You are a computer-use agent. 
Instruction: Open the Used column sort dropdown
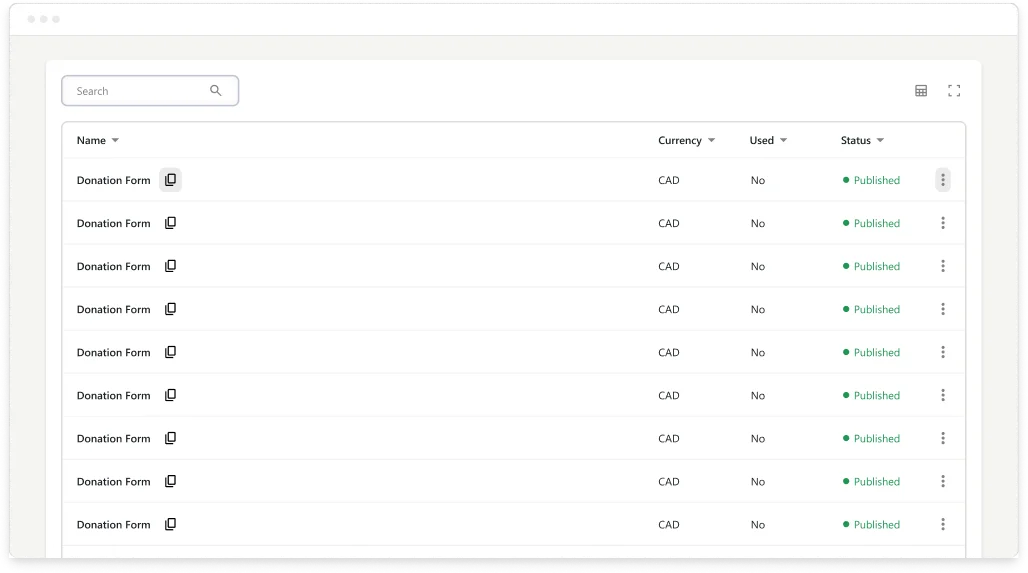pyautogui.click(x=783, y=141)
